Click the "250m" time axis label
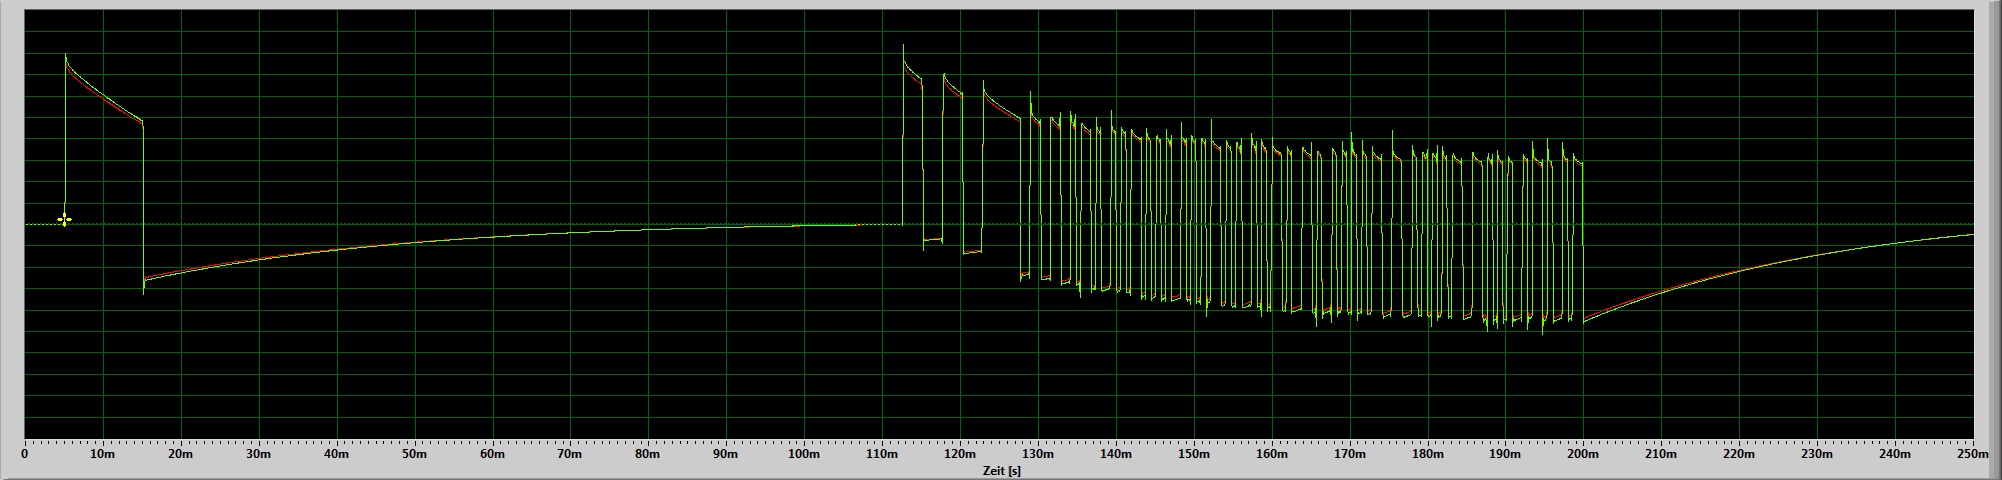2002x480 pixels. tap(1973, 455)
